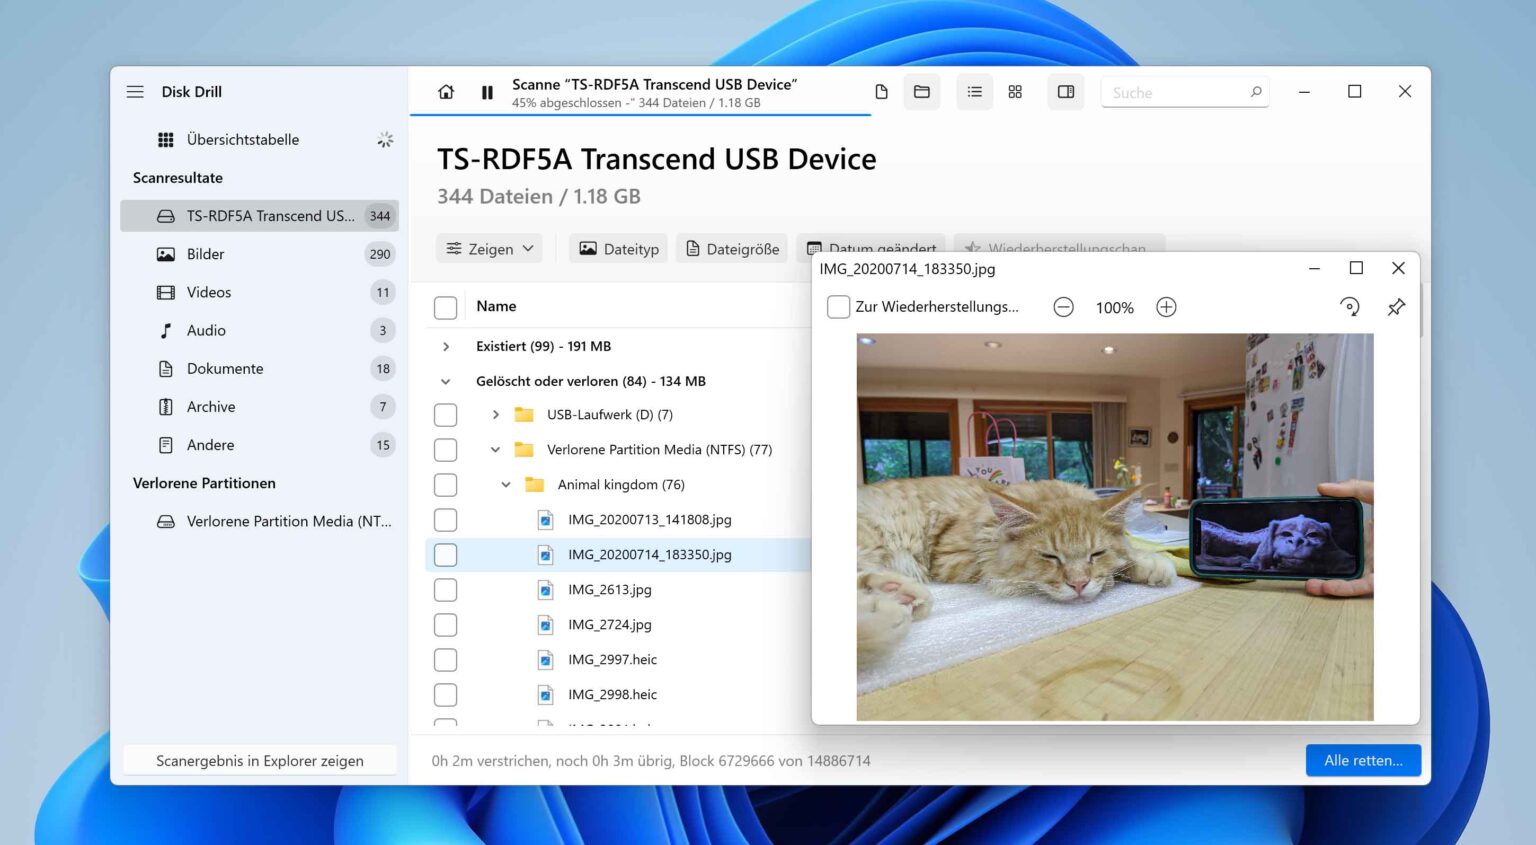Rotate the preview image
Screen dimensions: 1536x845
tap(1349, 307)
